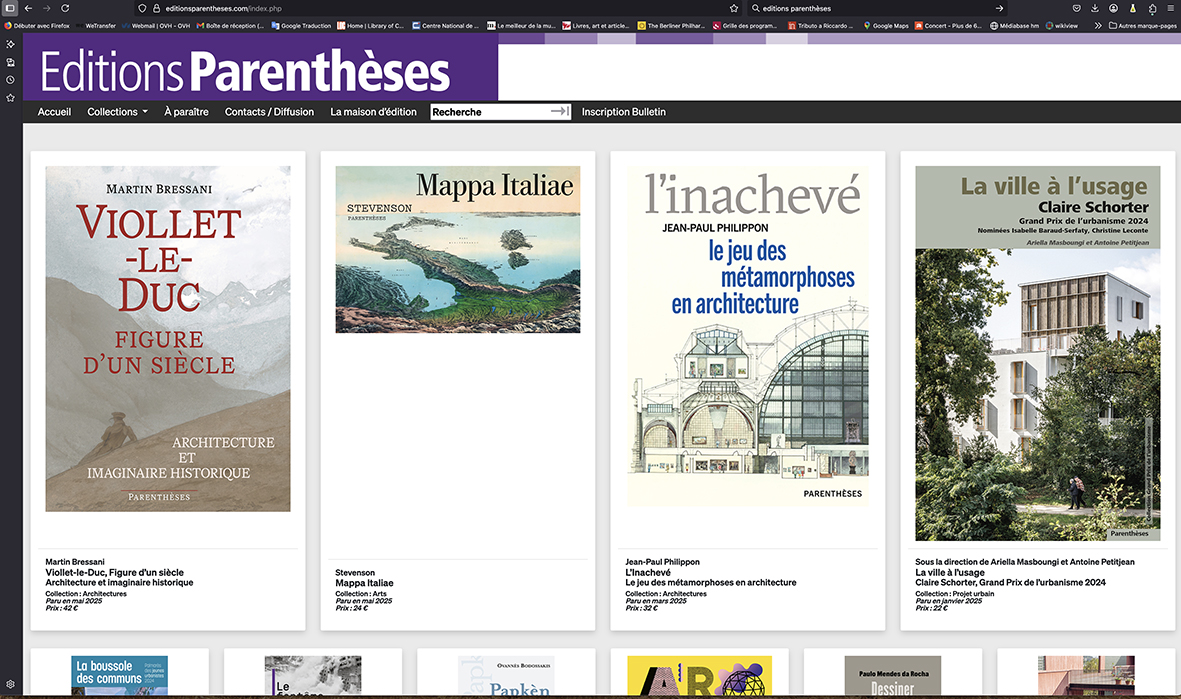
Task: Click 'Collection : Arts' text
Action: tap(361, 594)
